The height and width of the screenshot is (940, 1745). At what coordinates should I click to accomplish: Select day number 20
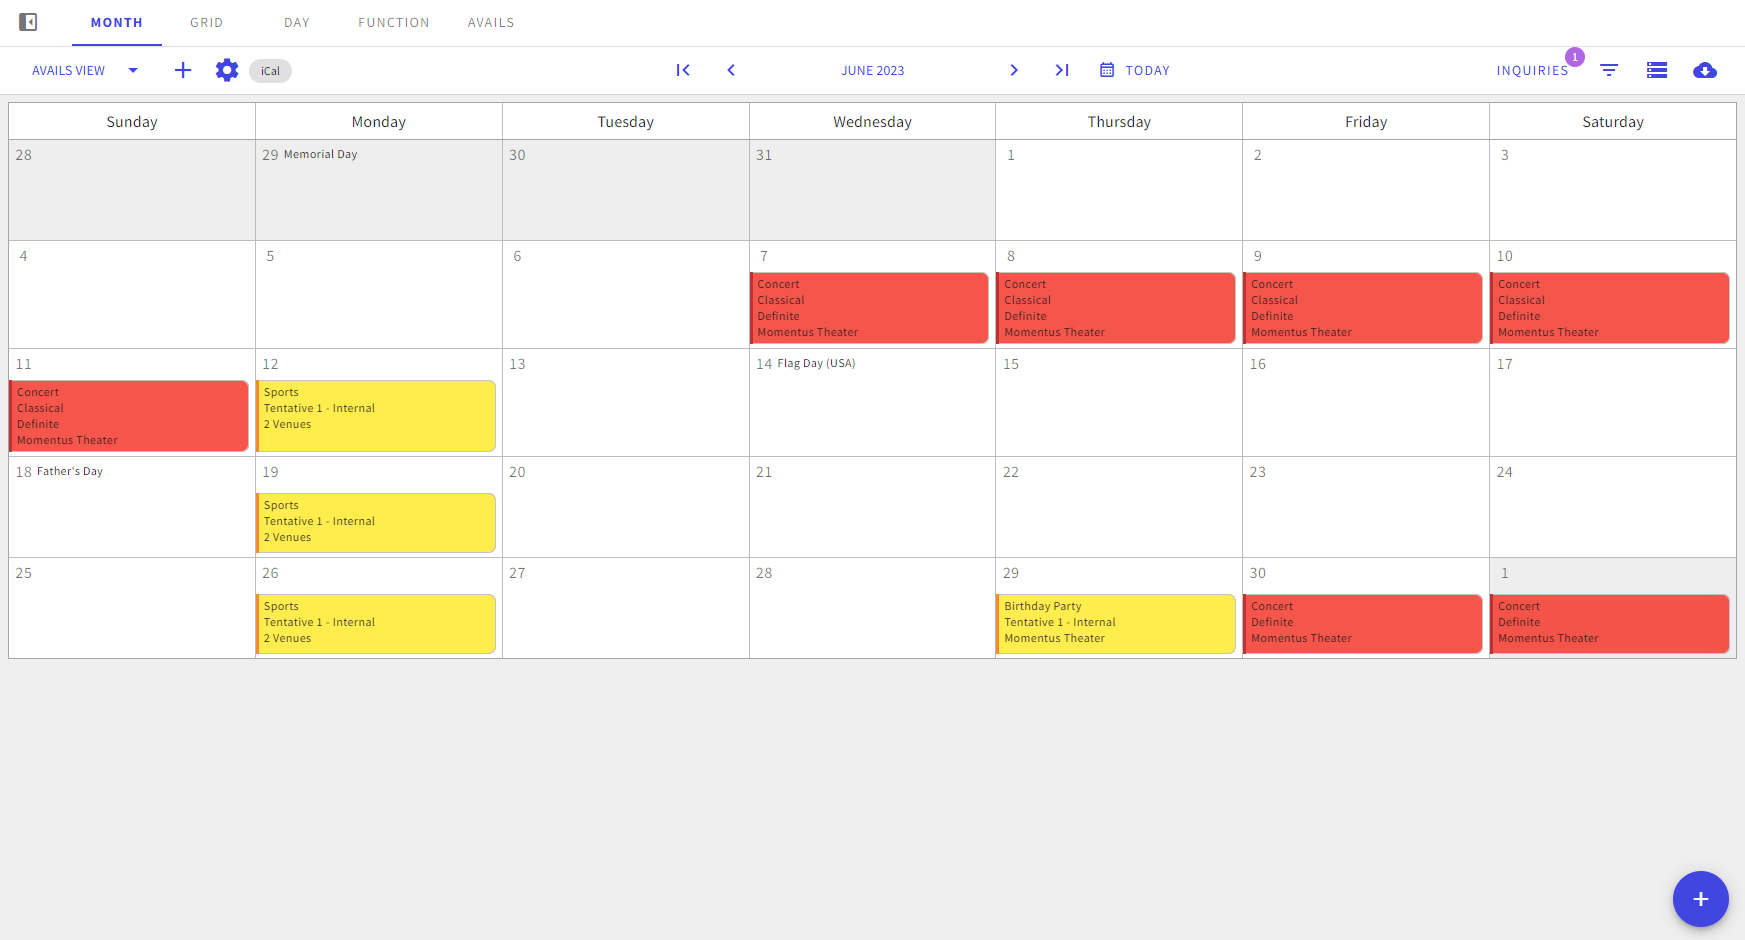(517, 472)
